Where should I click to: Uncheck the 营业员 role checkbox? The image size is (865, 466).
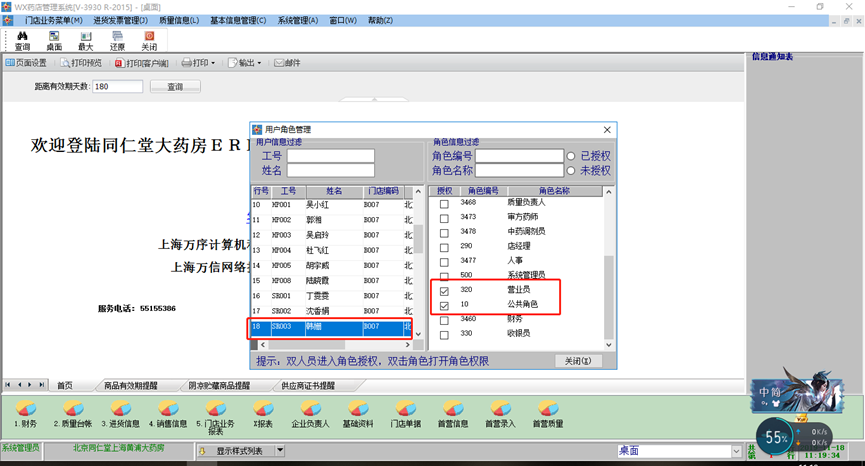(x=444, y=291)
